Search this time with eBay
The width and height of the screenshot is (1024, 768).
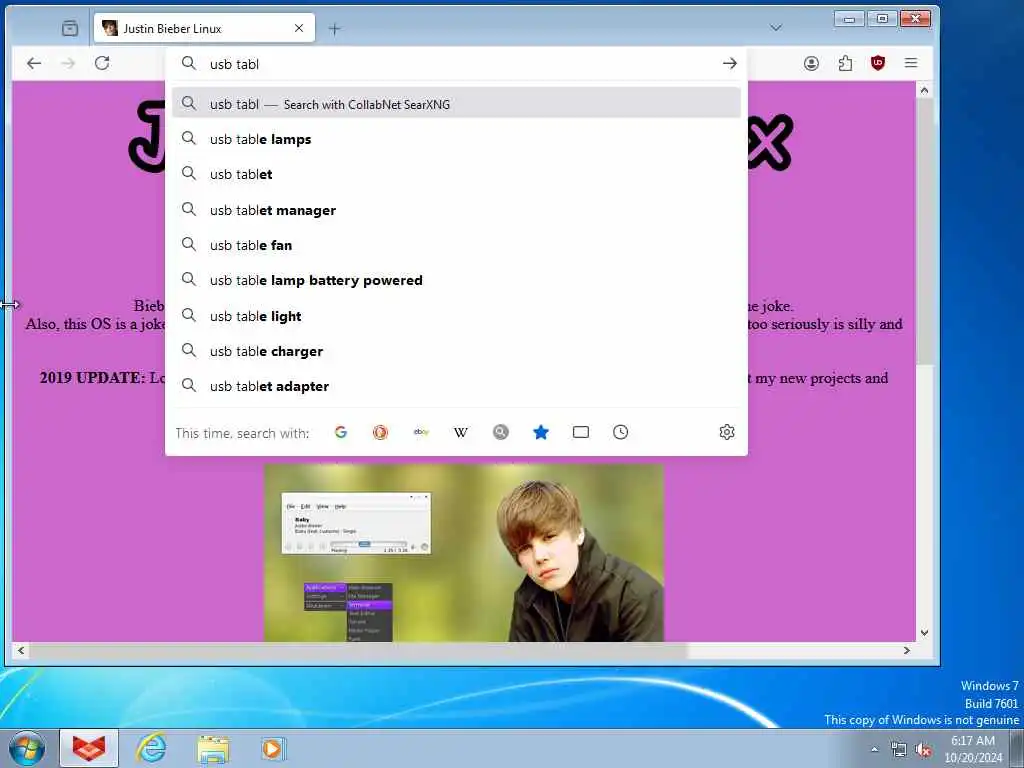click(x=421, y=432)
